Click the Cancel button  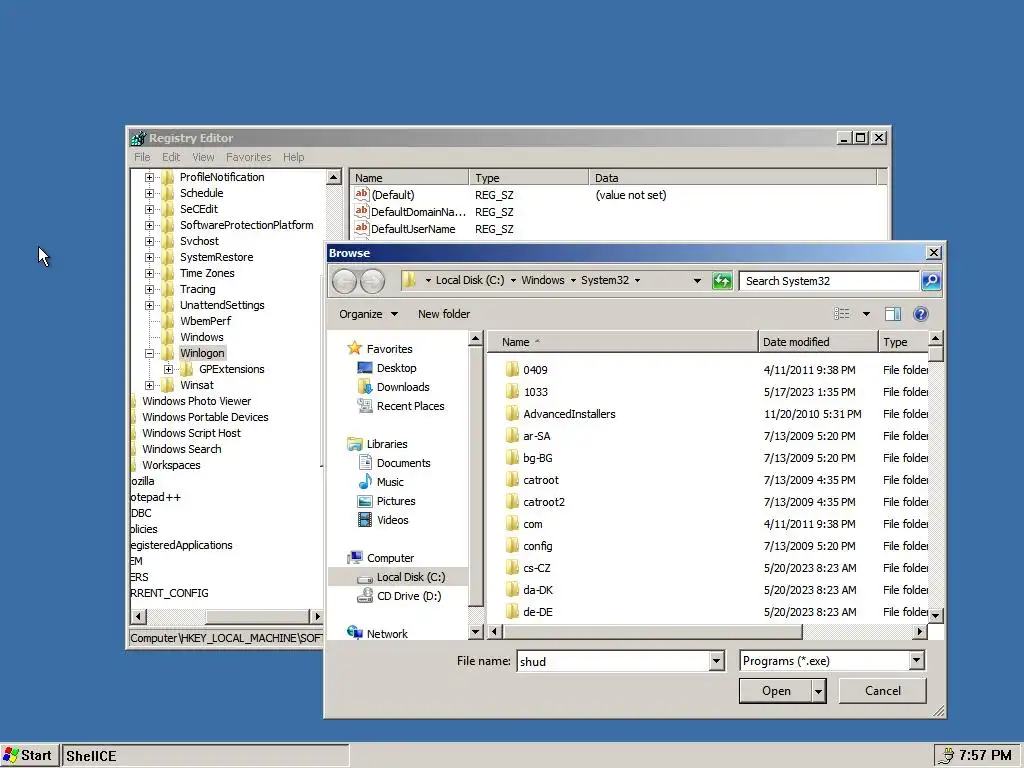[882, 691]
